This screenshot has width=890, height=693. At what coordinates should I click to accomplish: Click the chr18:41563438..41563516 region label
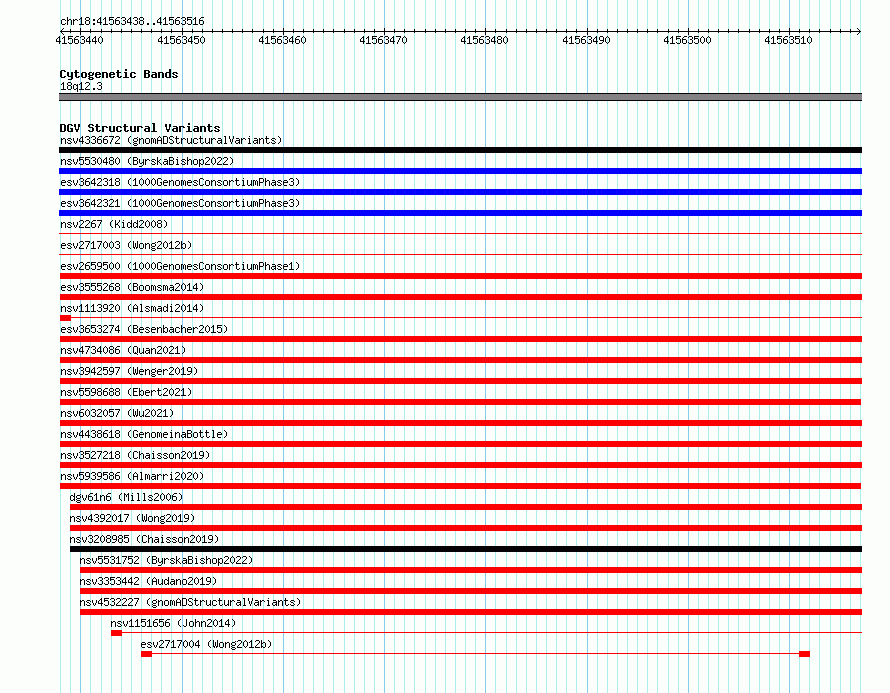pyautogui.click(x=132, y=22)
